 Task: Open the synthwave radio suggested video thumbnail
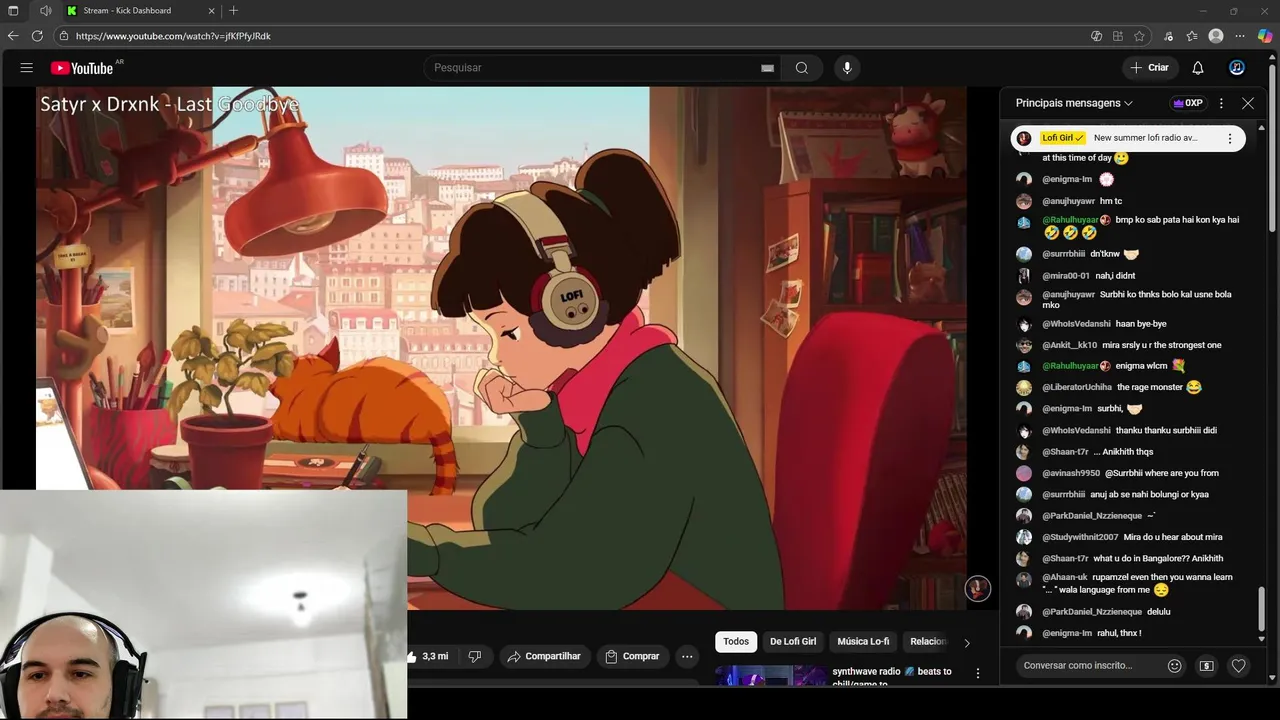[x=771, y=675]
